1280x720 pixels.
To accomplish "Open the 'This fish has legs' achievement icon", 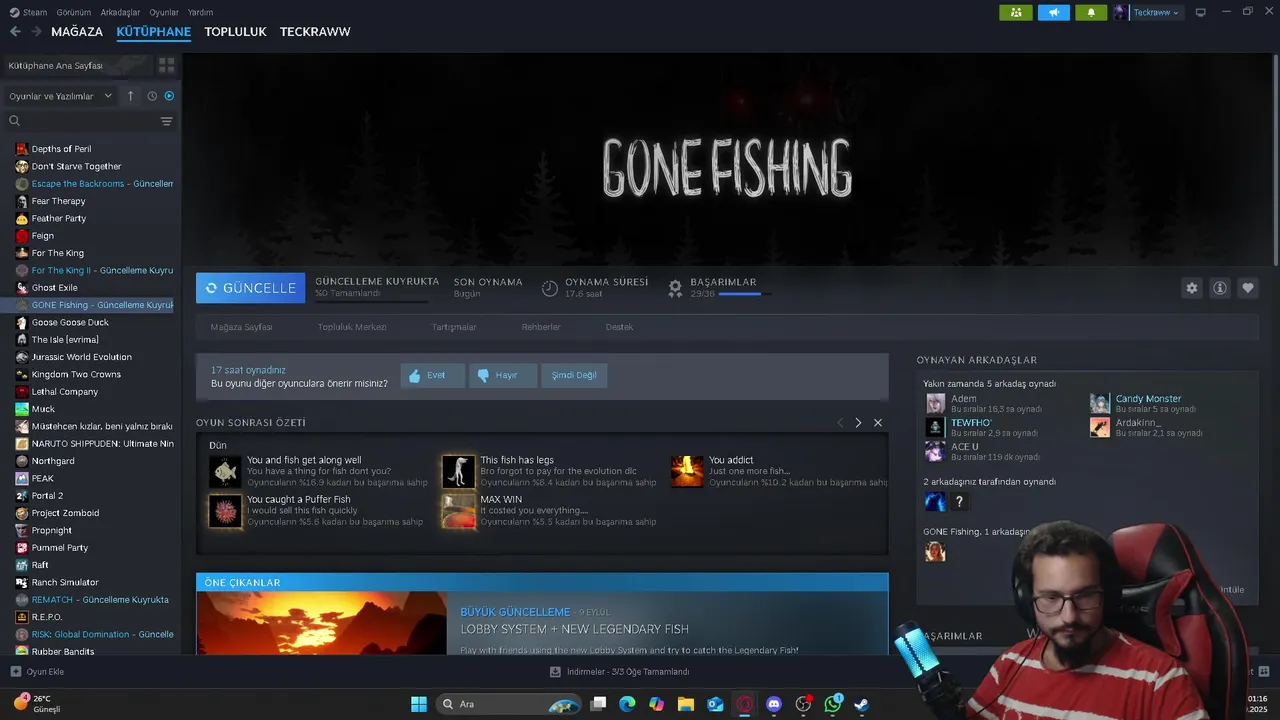I will point(458,471).
